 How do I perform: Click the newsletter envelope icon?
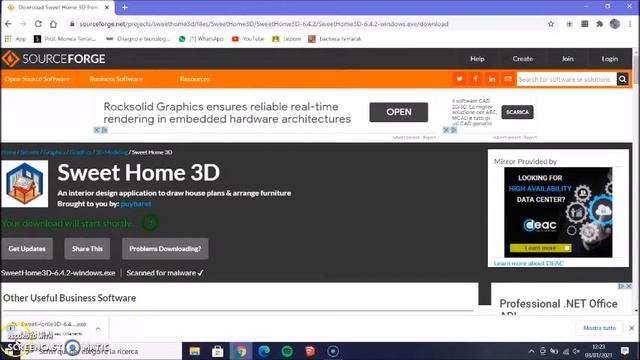coord(508,79)
